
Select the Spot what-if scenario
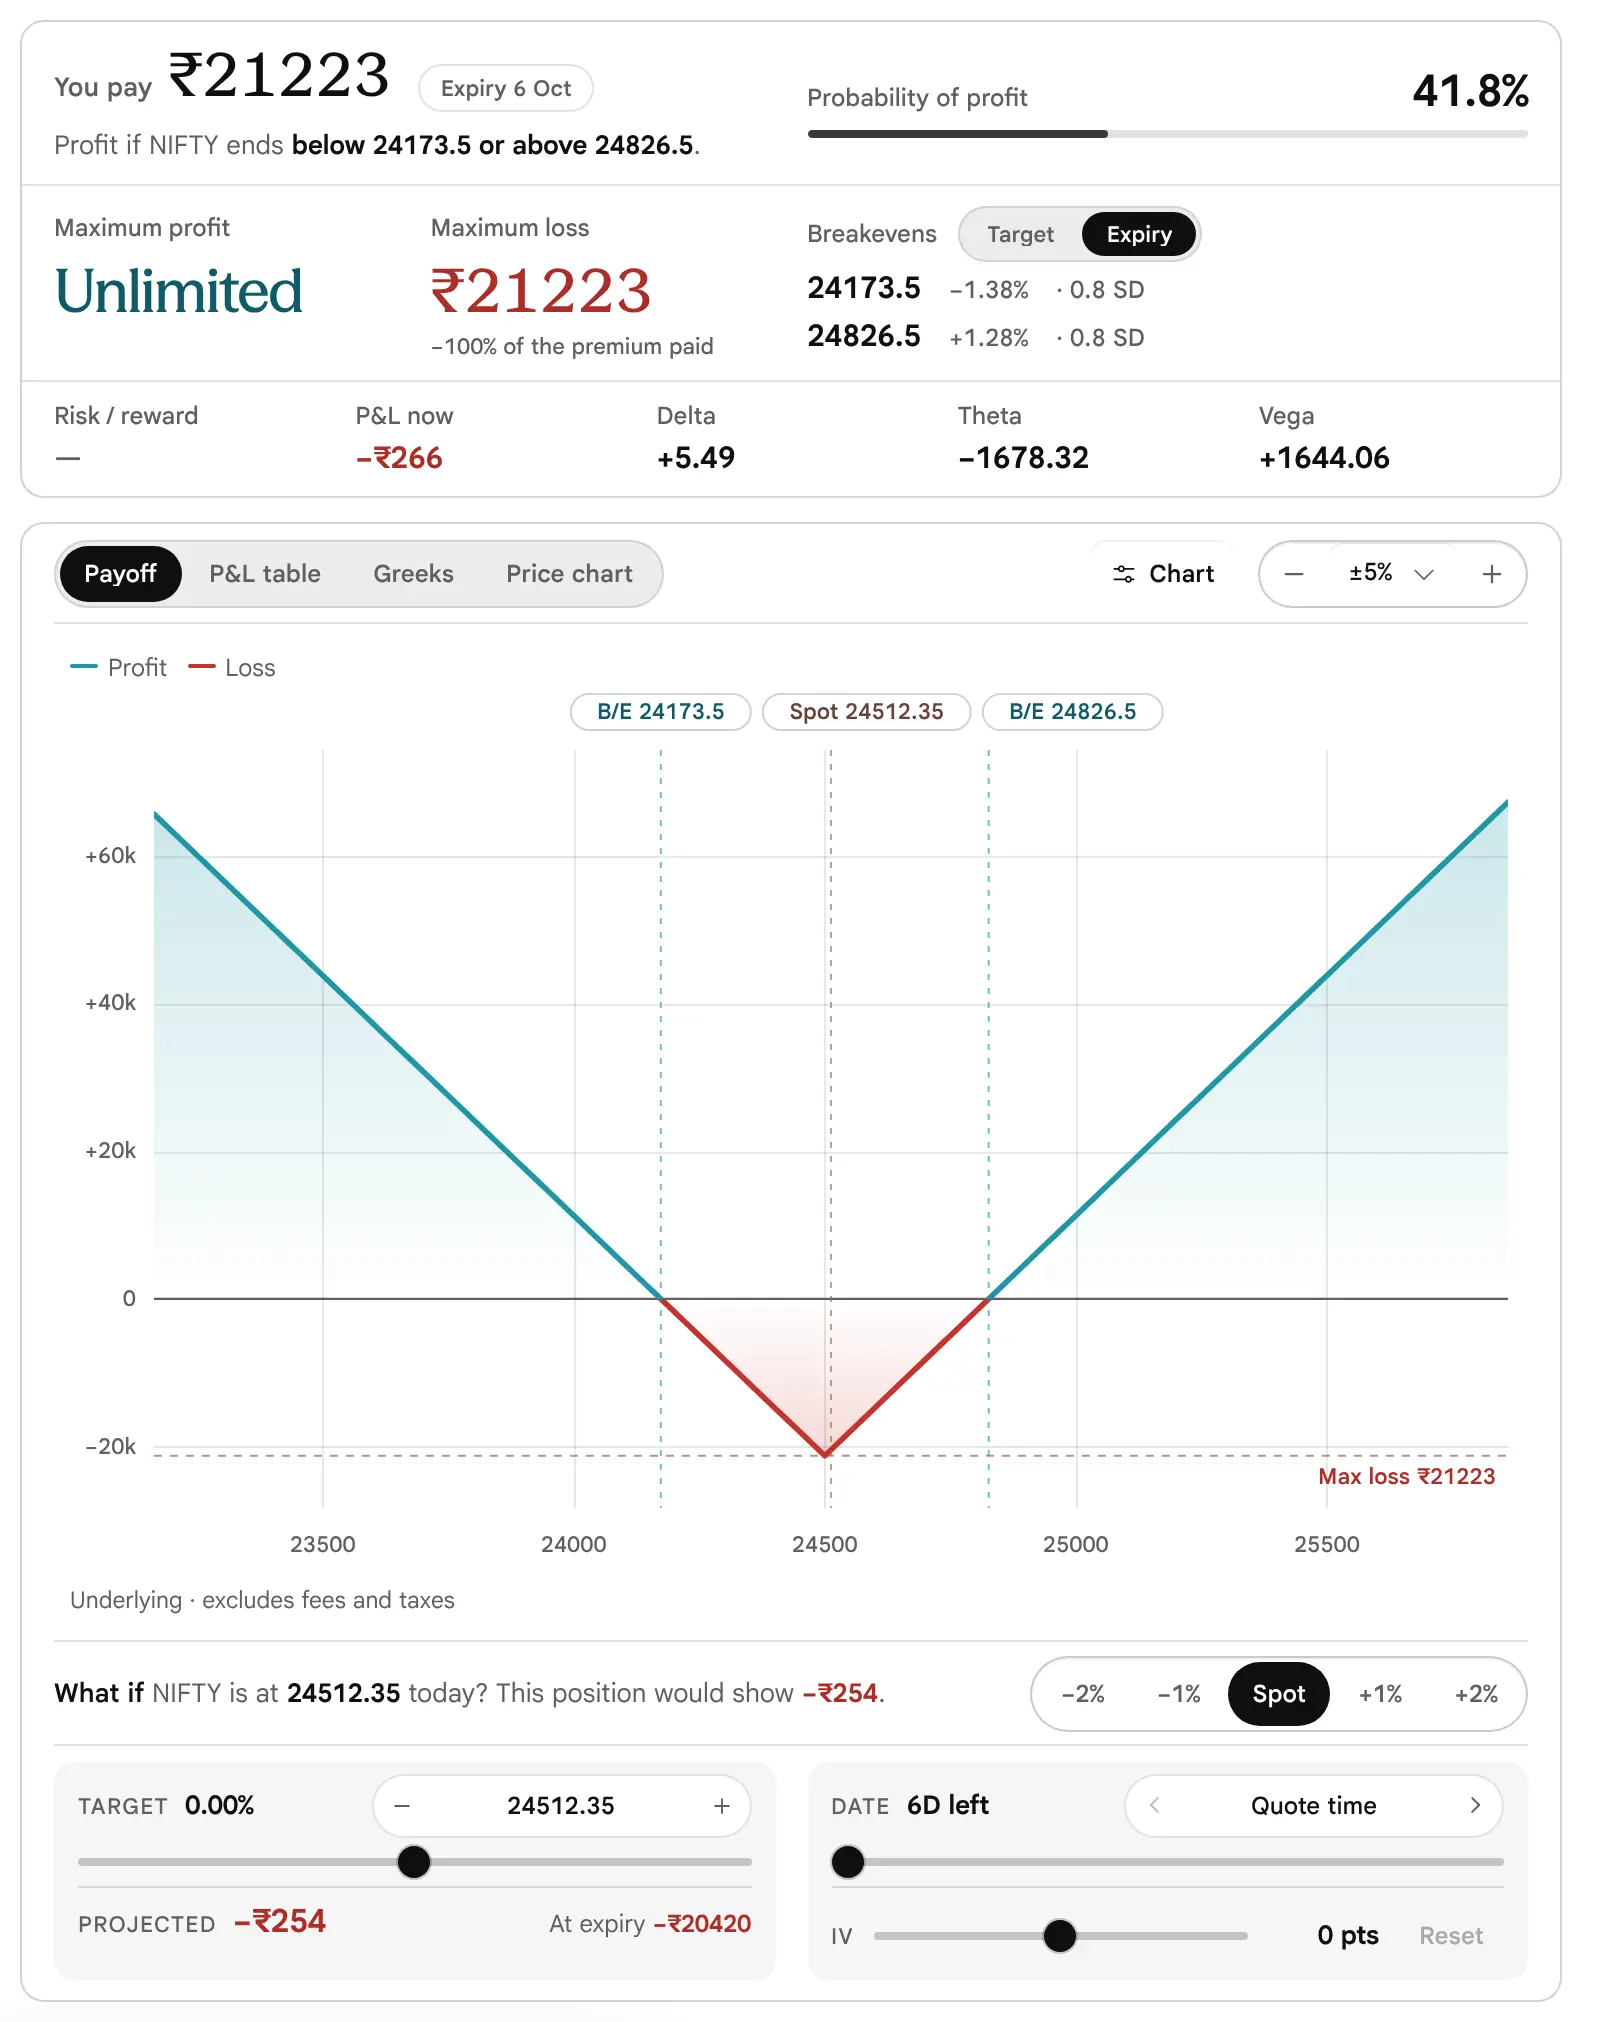tap(1279, 1694)
